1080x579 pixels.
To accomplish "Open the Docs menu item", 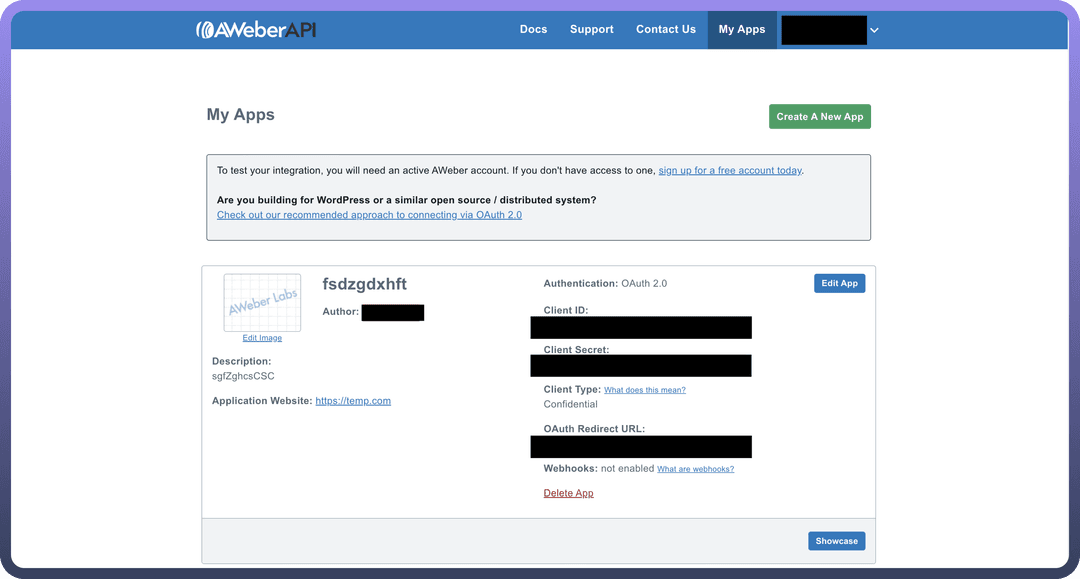I will tap(533, 30).
